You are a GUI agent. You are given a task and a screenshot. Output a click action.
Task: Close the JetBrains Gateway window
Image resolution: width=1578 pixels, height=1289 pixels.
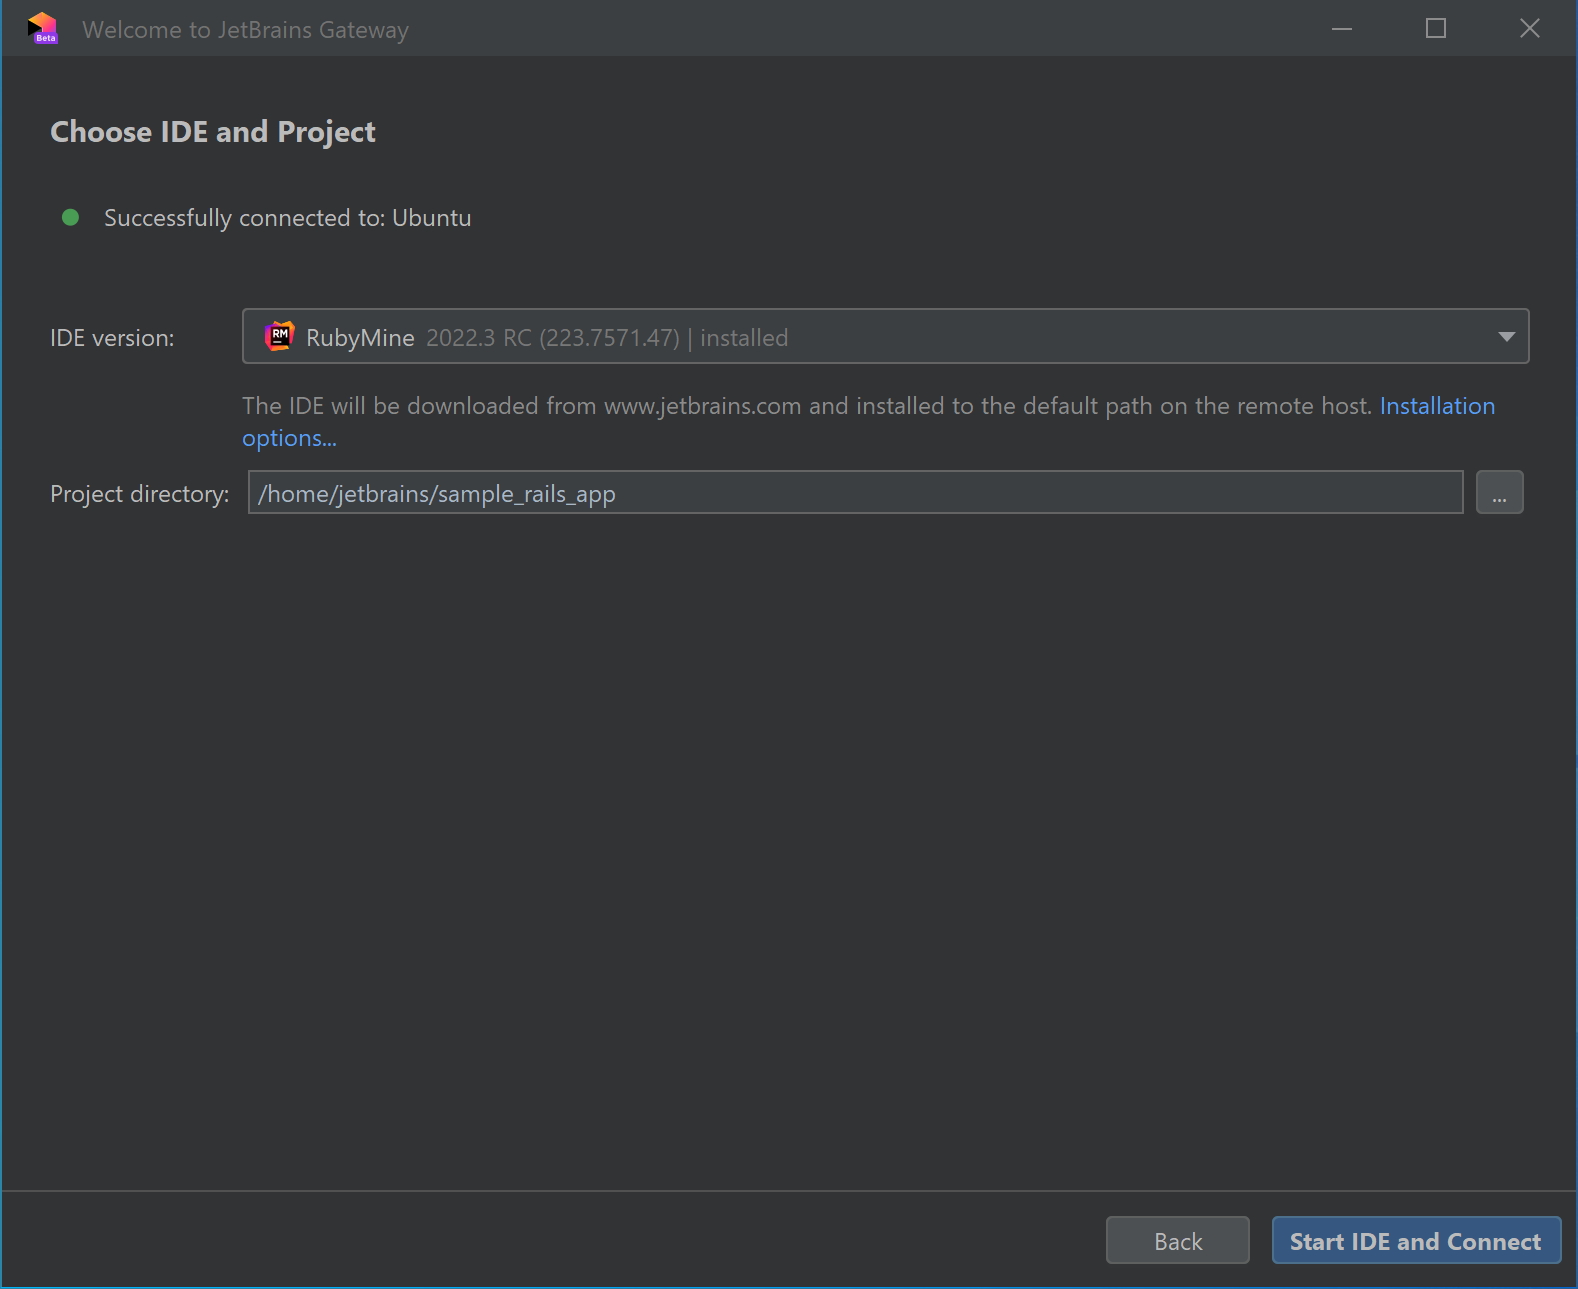click(1529, 29)
